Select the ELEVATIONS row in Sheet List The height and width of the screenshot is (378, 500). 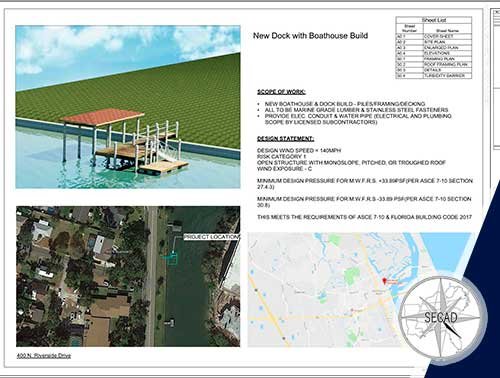pos(434,53)
